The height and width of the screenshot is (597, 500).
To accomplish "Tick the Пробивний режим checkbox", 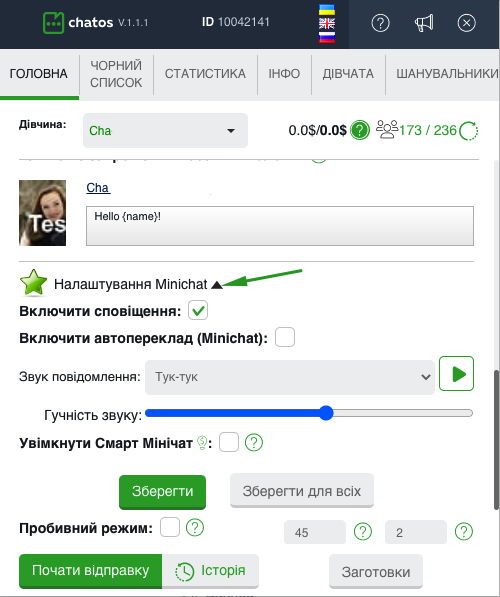I will pos(170,527).
